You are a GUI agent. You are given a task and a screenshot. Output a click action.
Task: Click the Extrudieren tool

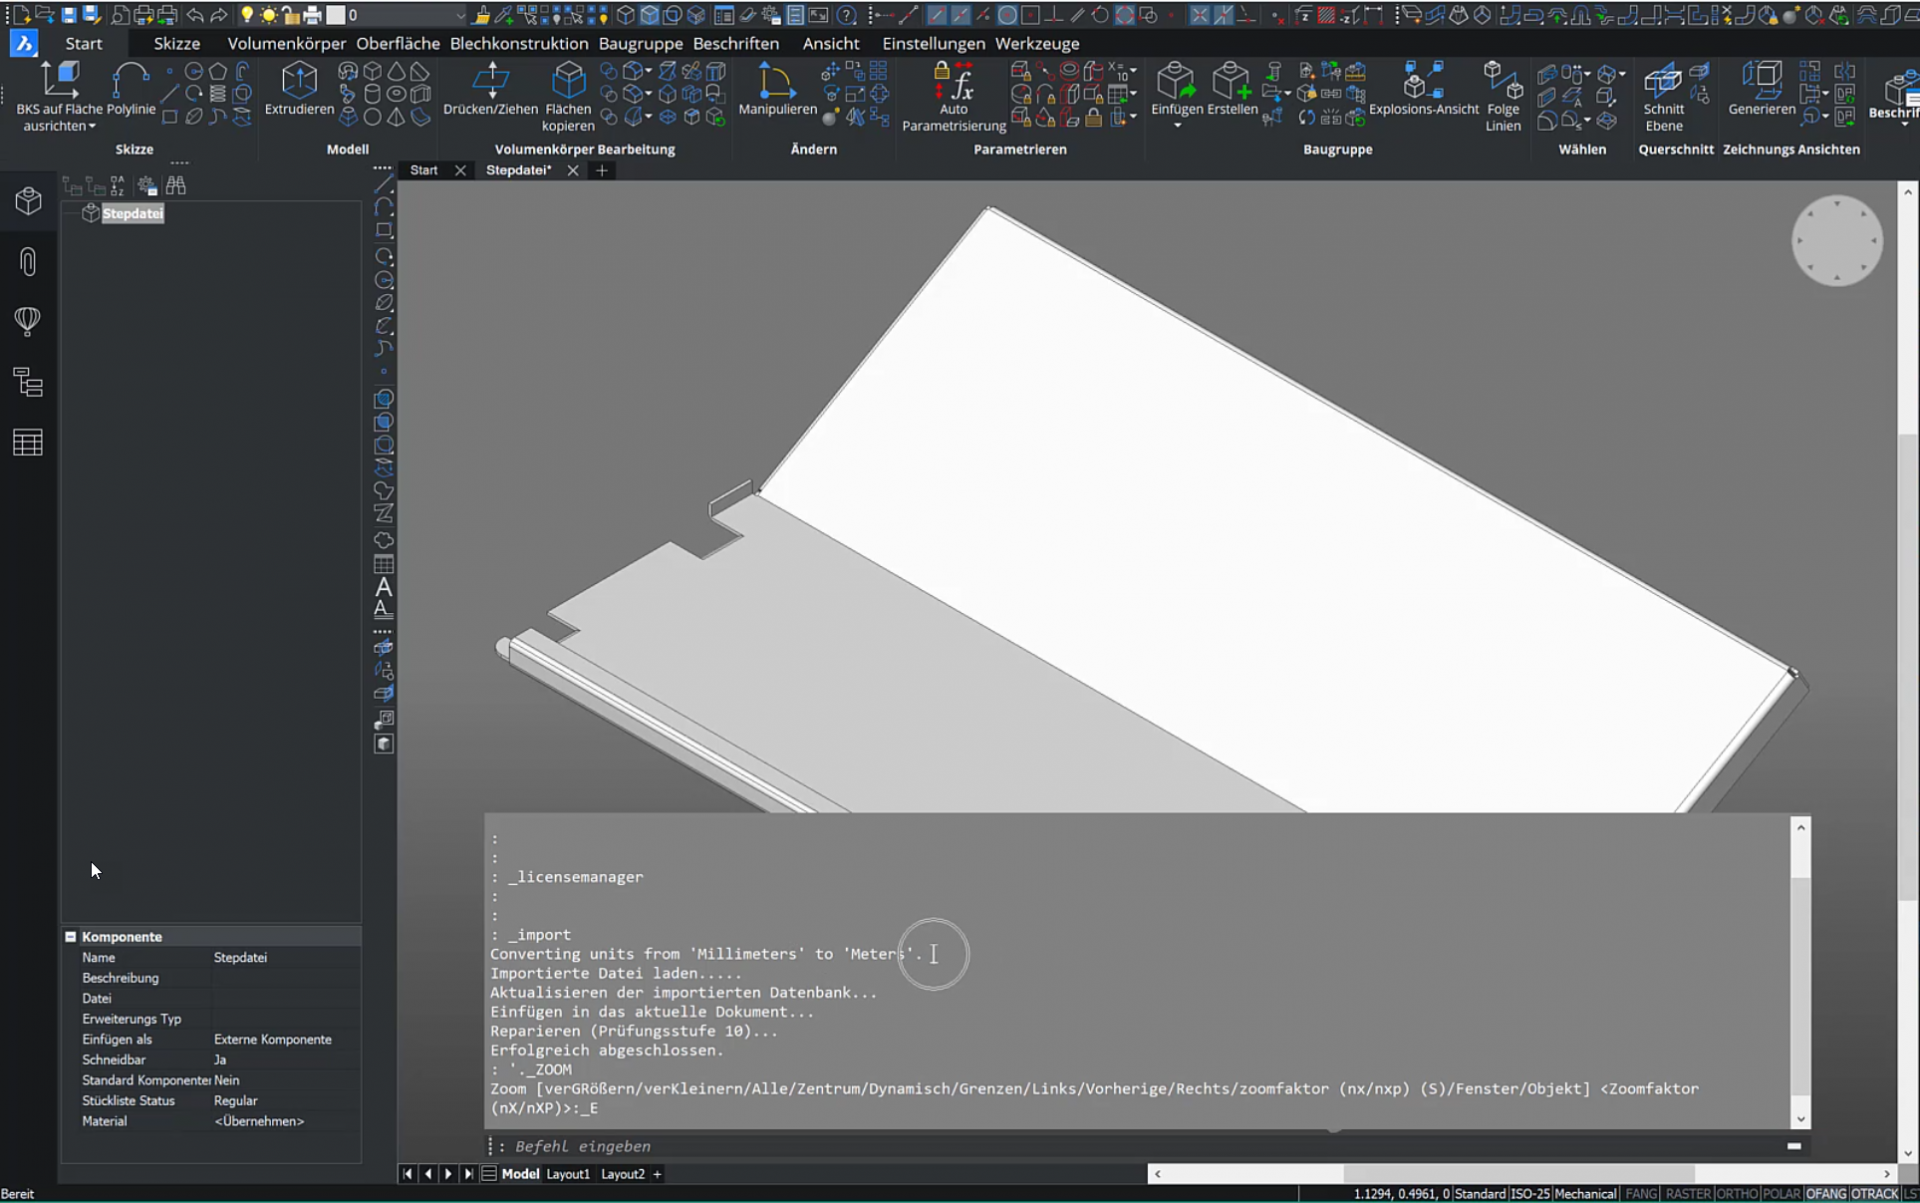pyautogui.click(x=299, y=90)
